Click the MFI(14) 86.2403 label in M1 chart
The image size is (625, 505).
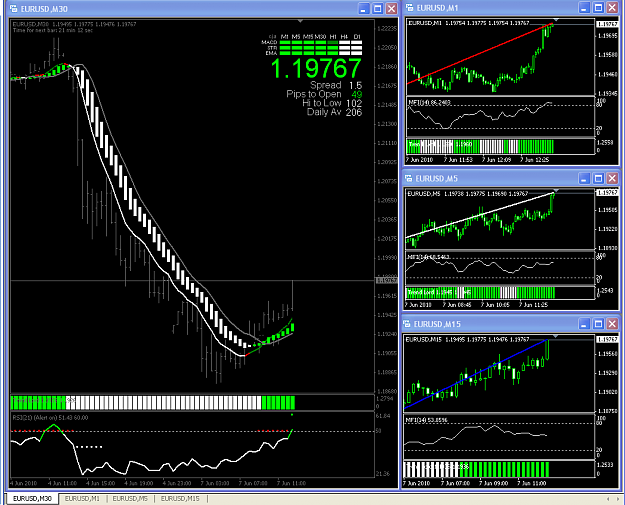click(x=429, y=102)
